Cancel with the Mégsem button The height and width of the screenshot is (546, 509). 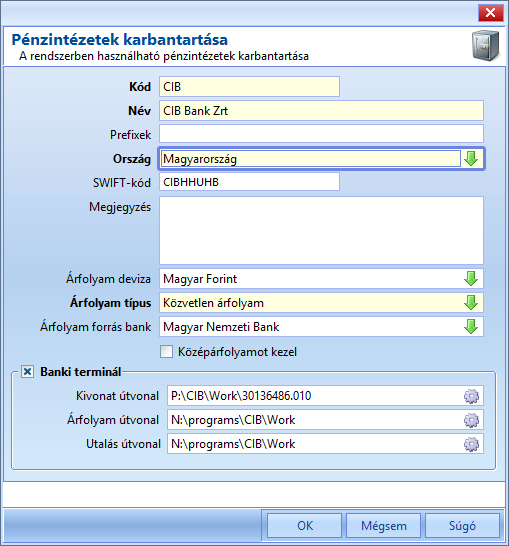(x=384, y=525)
